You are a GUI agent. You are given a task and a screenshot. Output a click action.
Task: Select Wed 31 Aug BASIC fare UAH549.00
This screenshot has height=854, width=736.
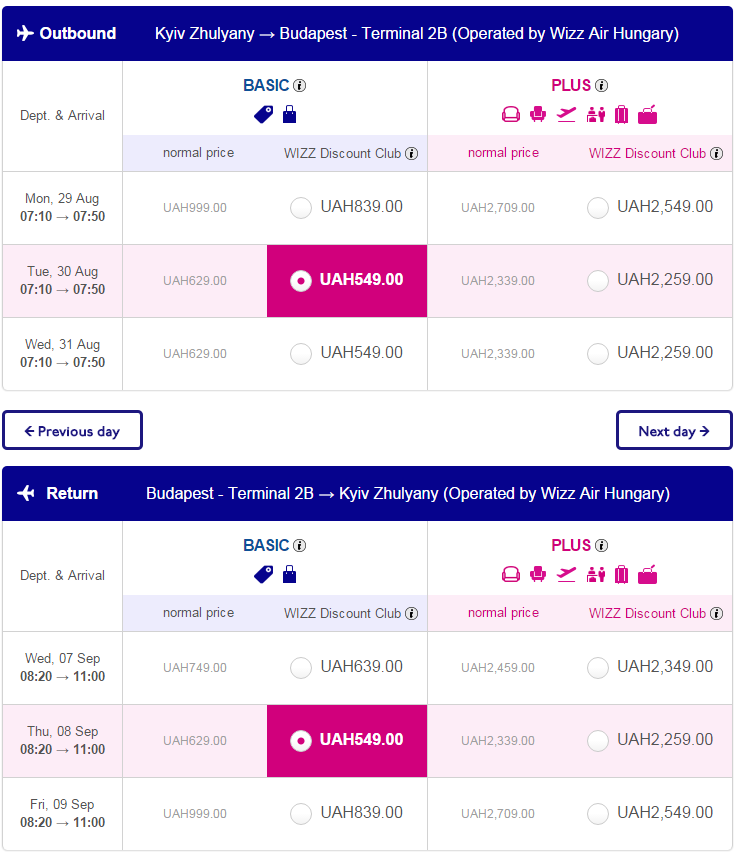(301, 353)
